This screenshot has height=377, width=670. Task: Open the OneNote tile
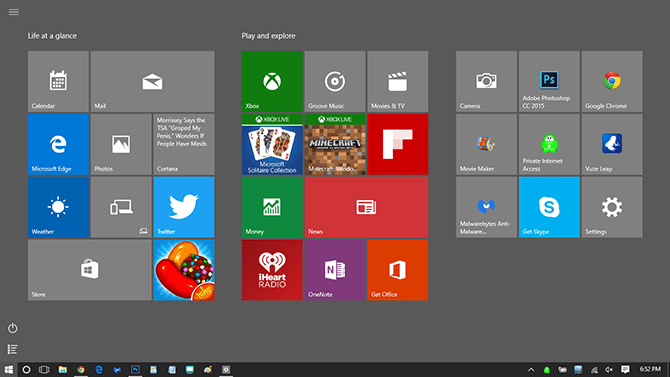point(335,270)
